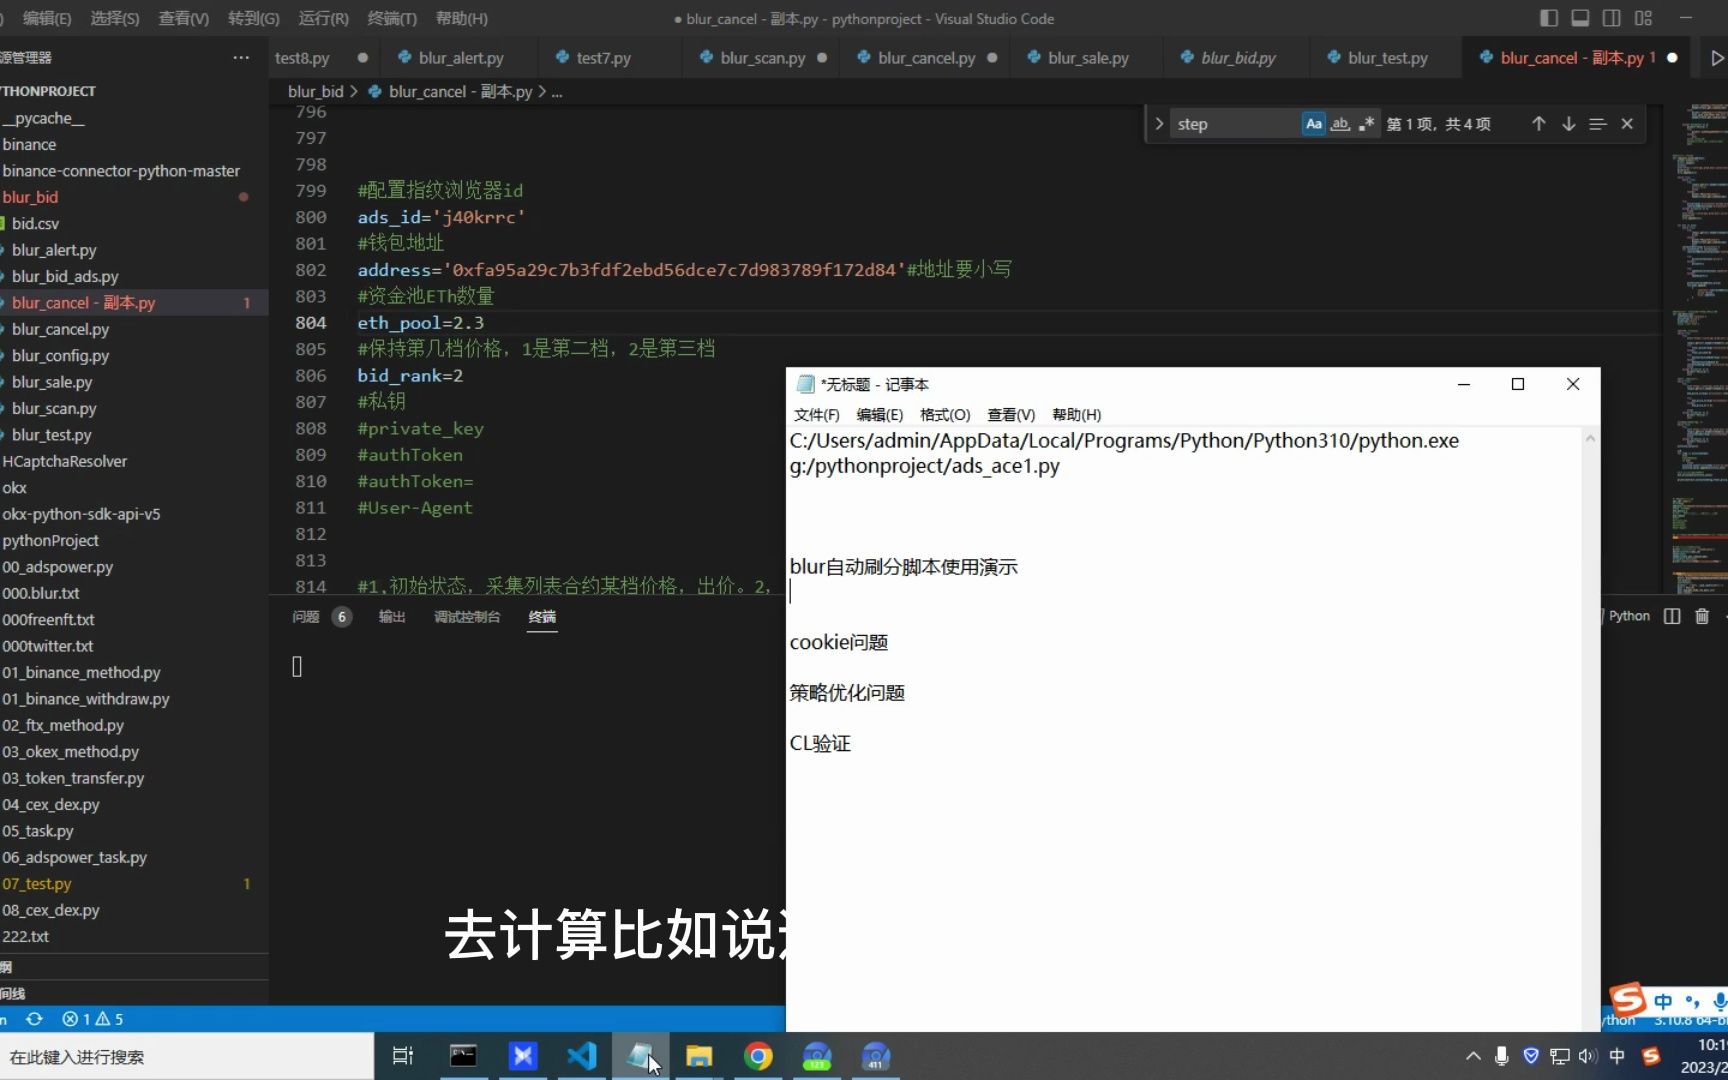Toggle Match Case in find widget
Viewport: 1728px width, 1080px height.
tap(1314, 124)
